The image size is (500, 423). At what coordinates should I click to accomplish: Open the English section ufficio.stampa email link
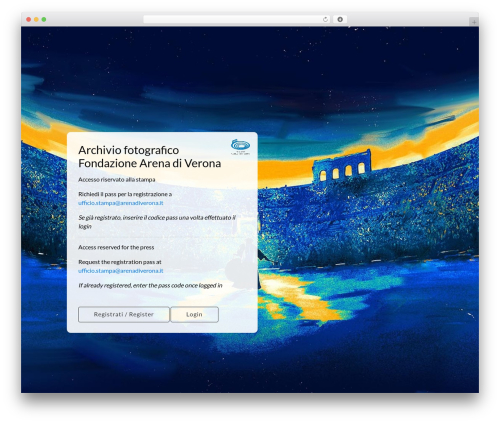click(x=121, y=271)
